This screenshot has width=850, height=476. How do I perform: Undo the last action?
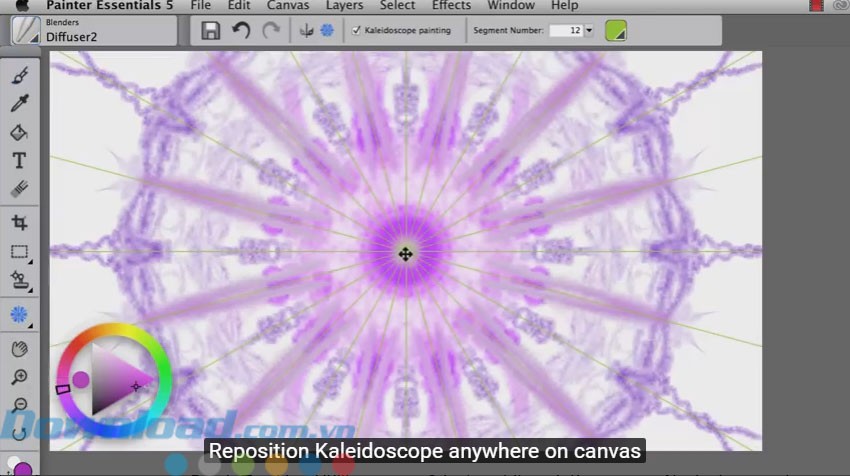point(241,31)
